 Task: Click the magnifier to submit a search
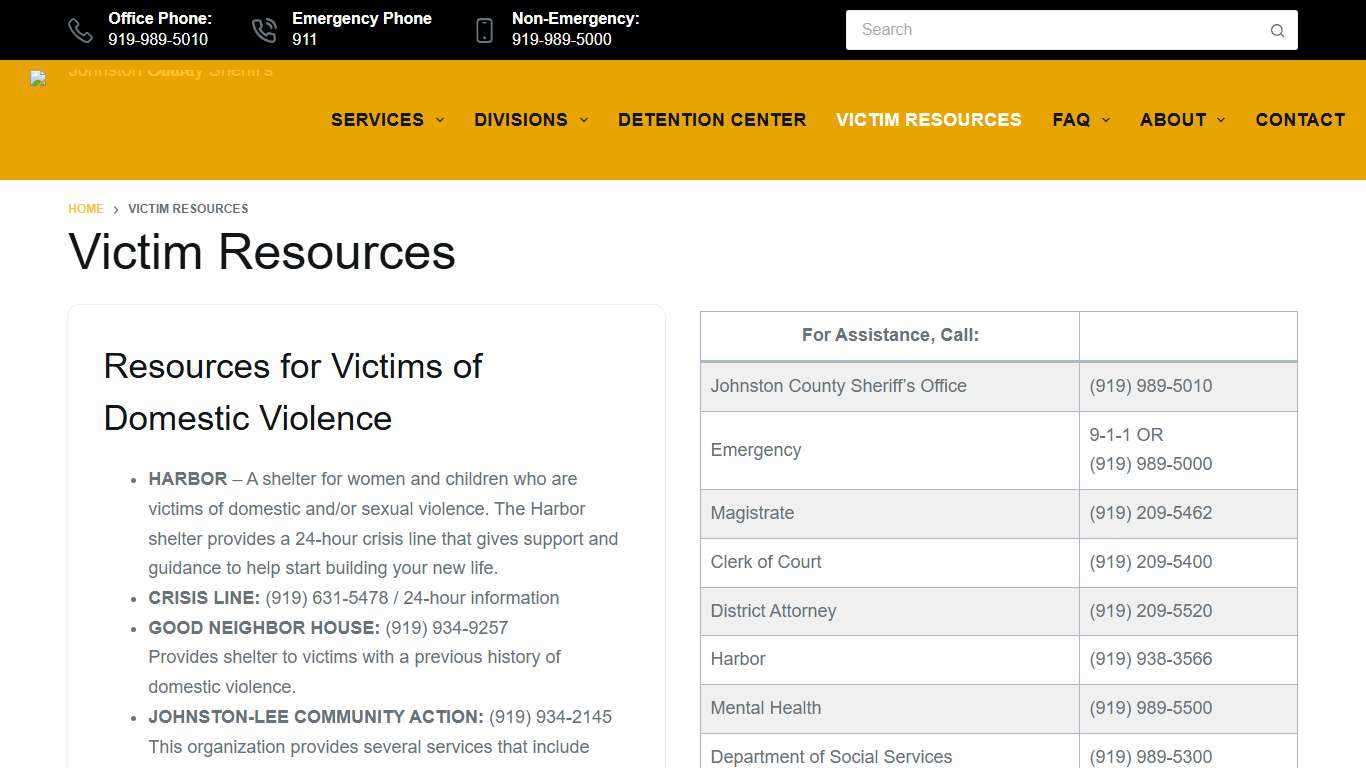point(1277,30)
